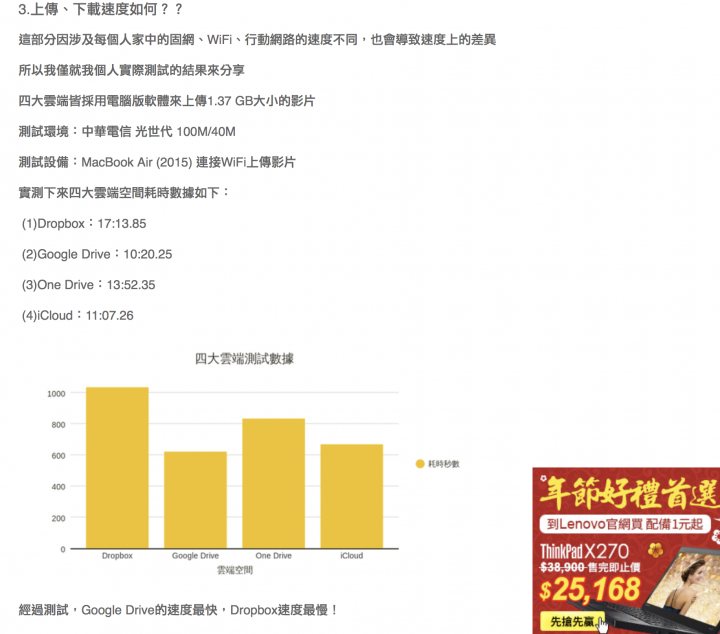Click the 雲端空間 axis title
720x634 pixels.
coord(235,570)
